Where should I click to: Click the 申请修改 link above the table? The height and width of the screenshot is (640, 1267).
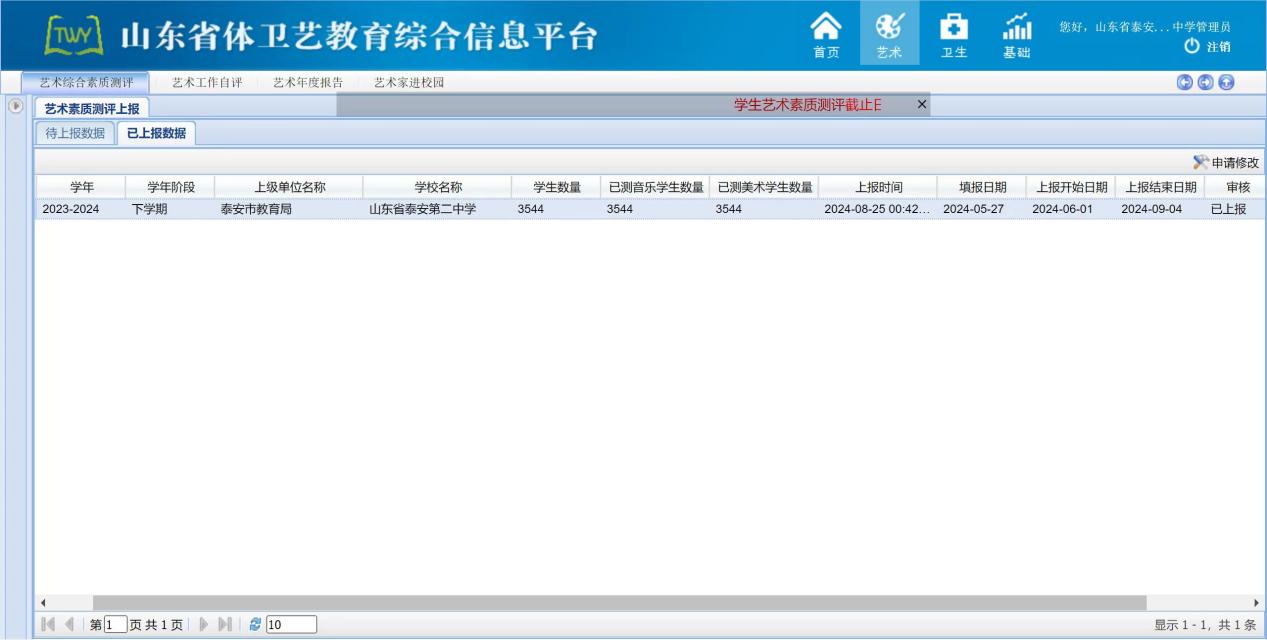(1233, 160)
